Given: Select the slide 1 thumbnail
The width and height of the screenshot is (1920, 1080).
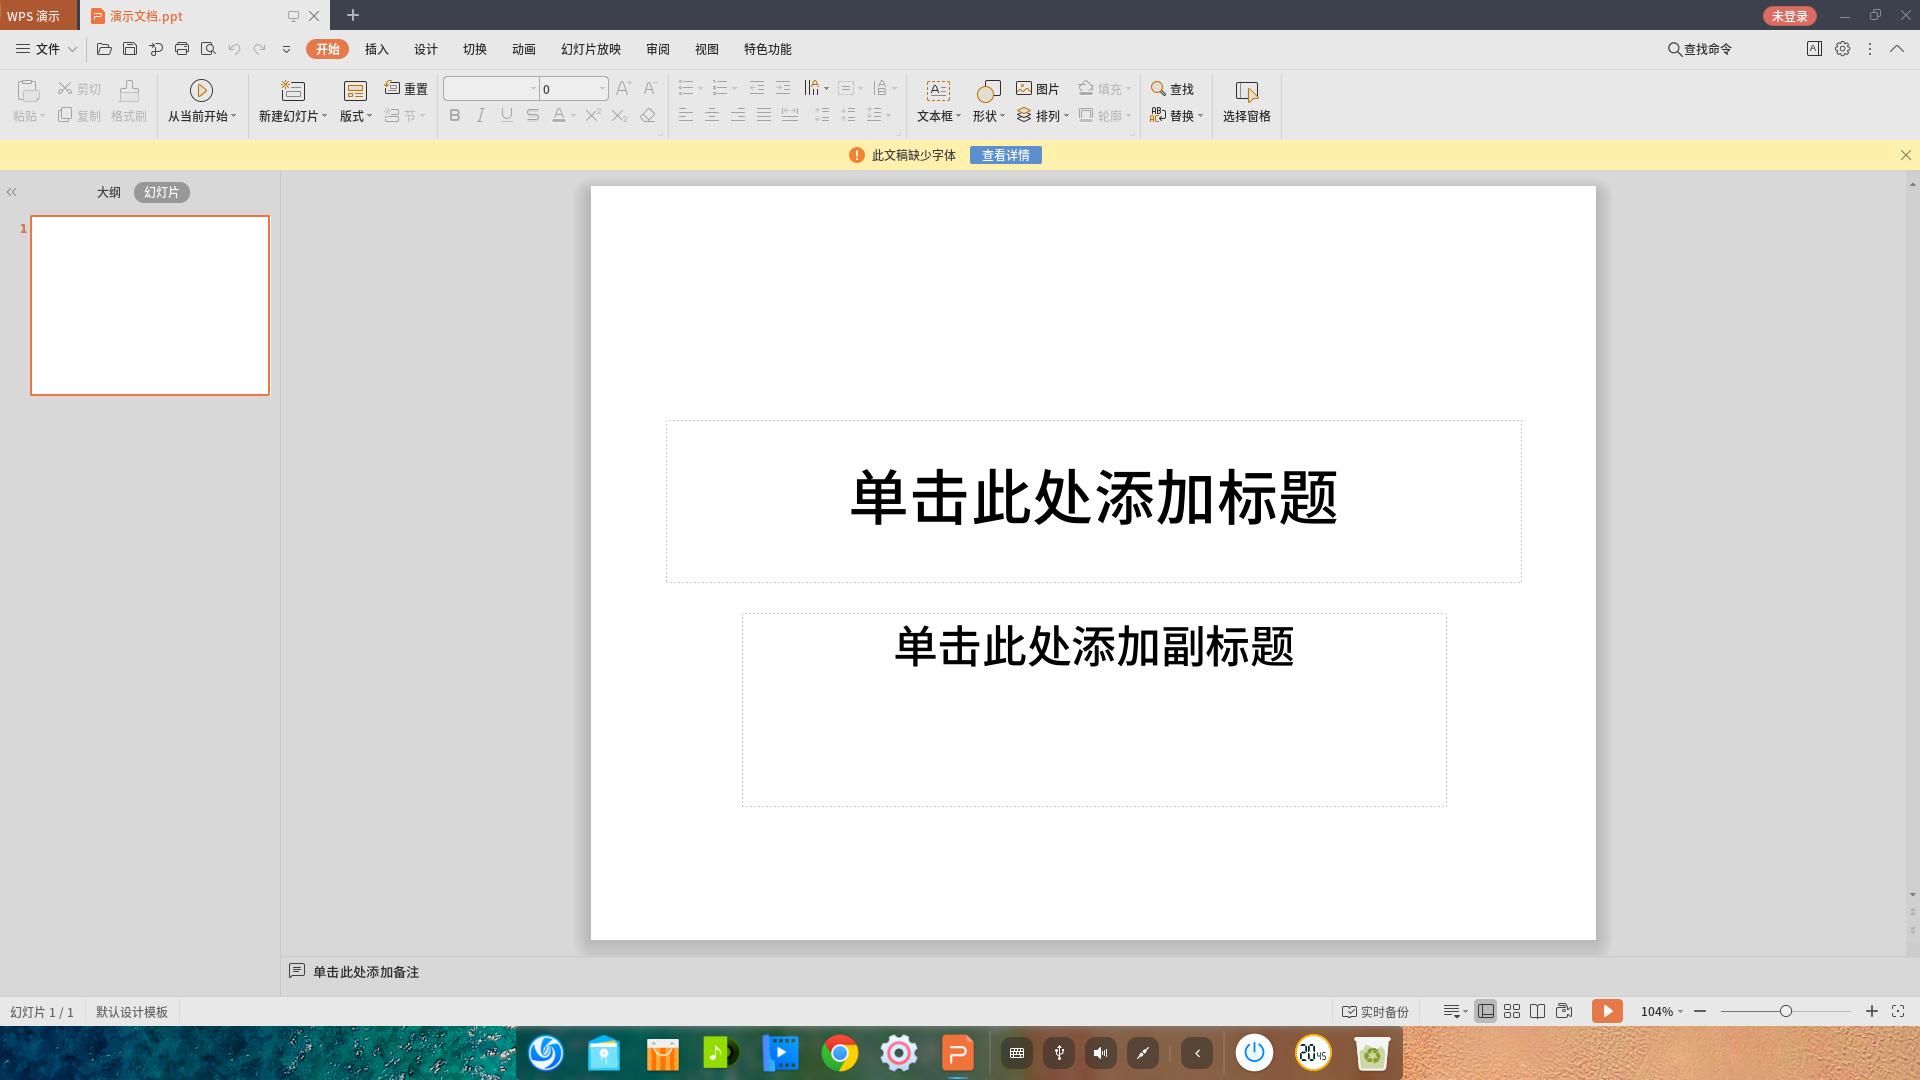Looking at the screenshot, I should click(149, 305).
